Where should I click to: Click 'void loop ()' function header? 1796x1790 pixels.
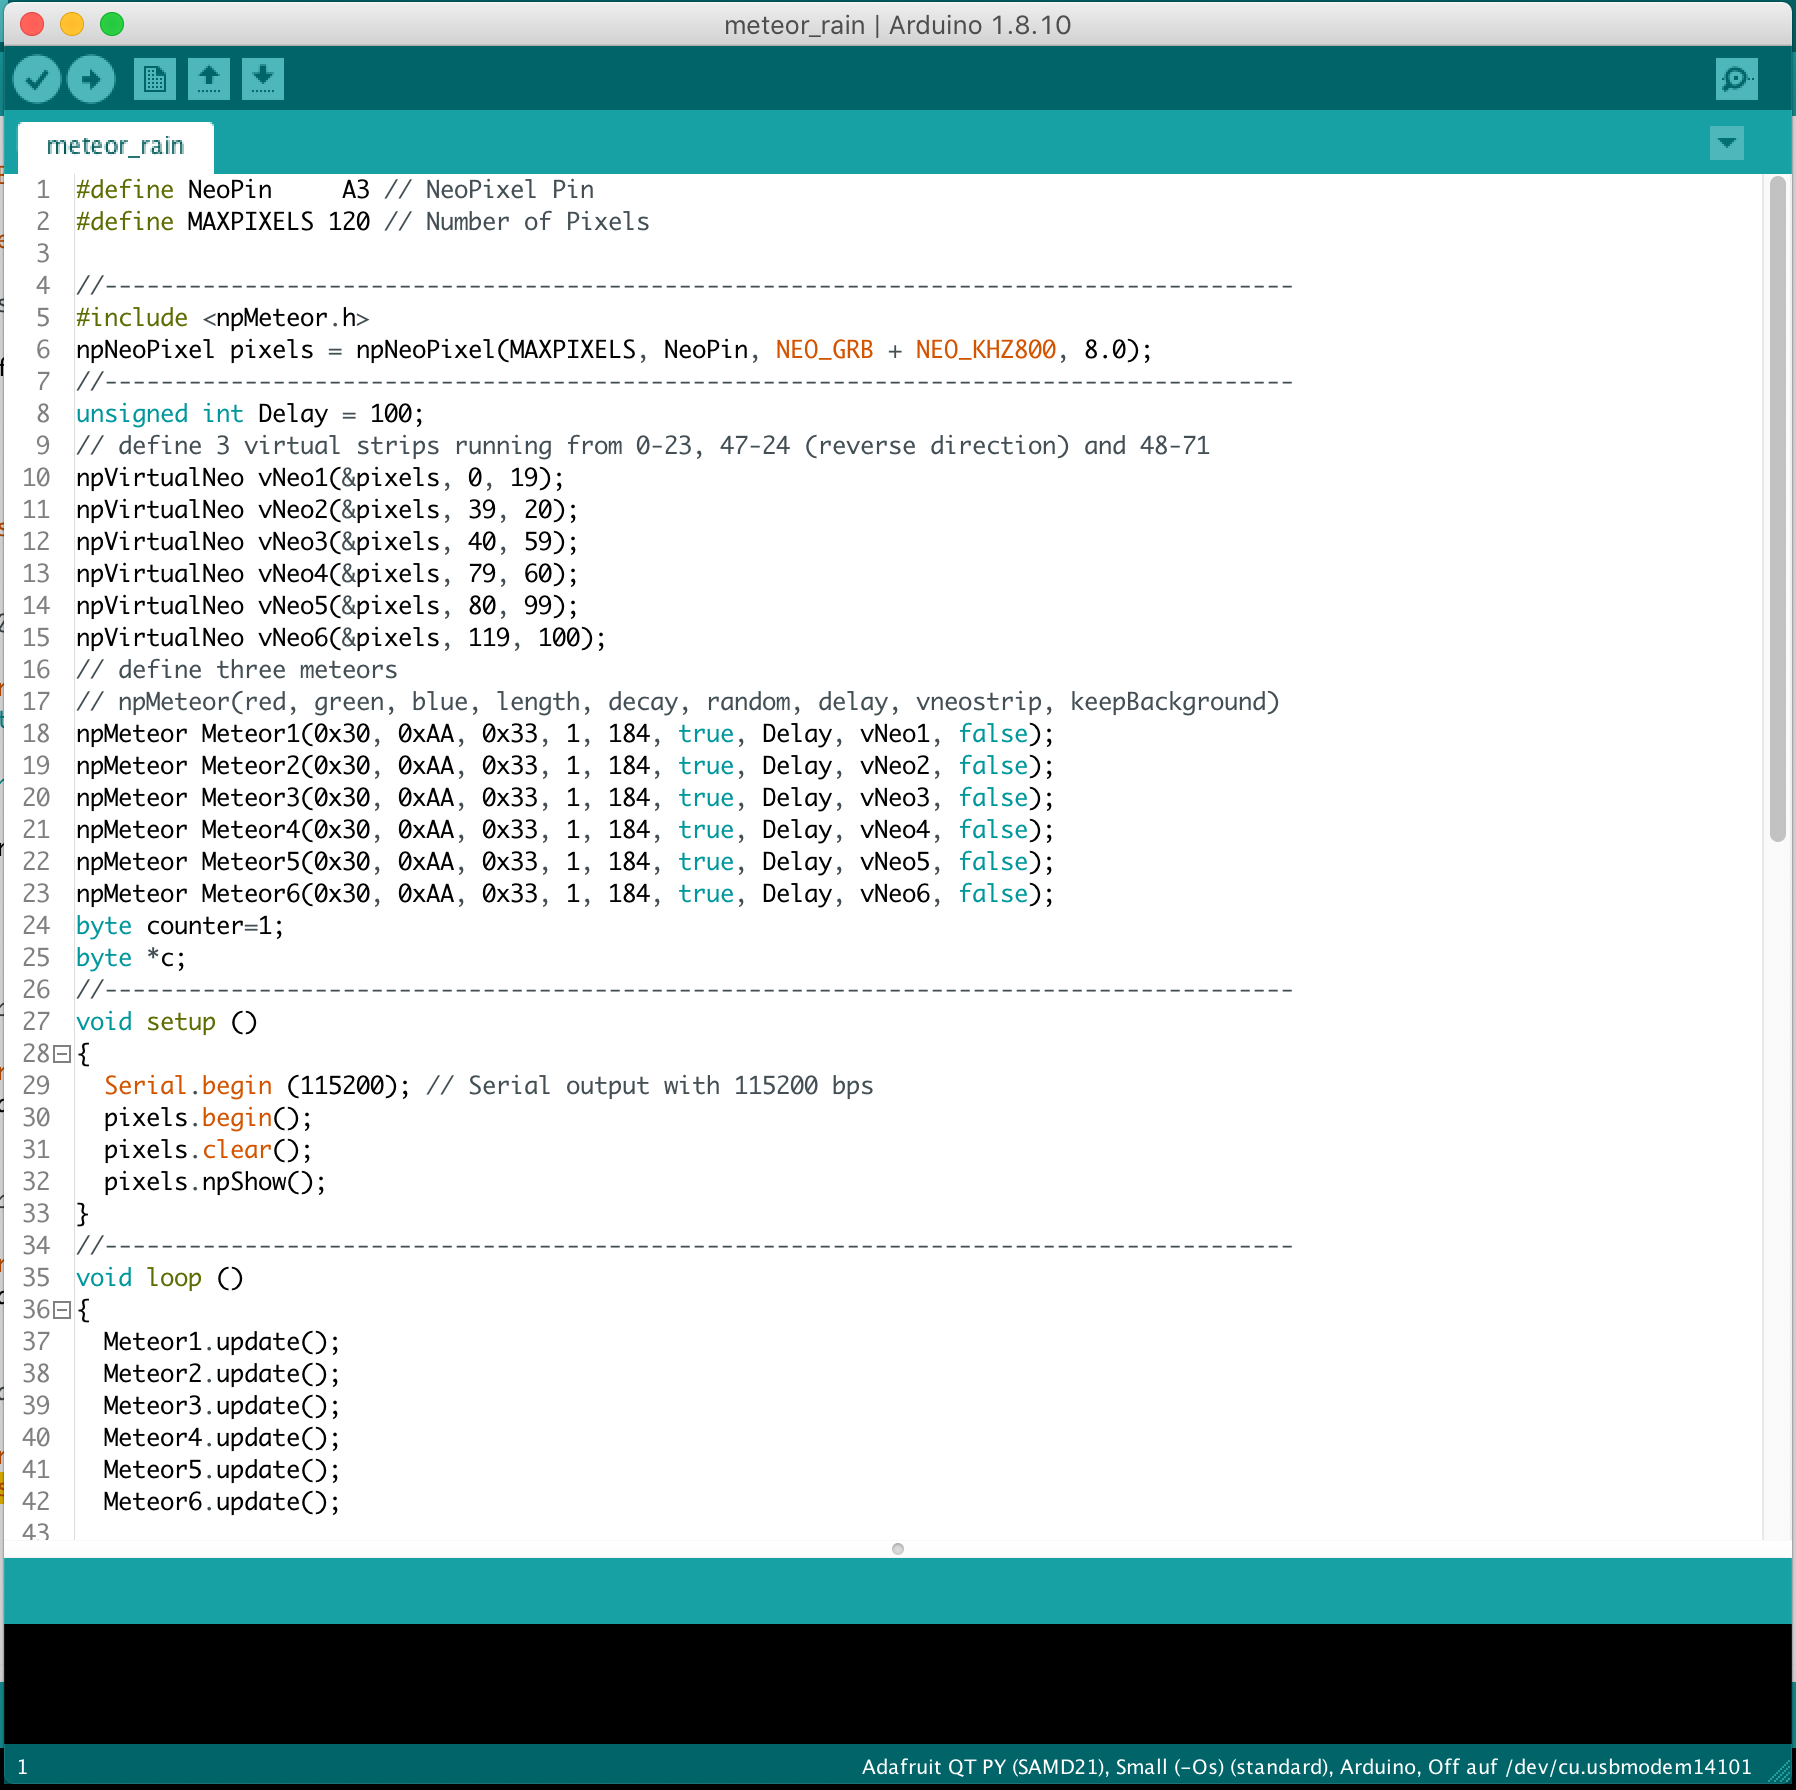click(x=160, y=1278)
